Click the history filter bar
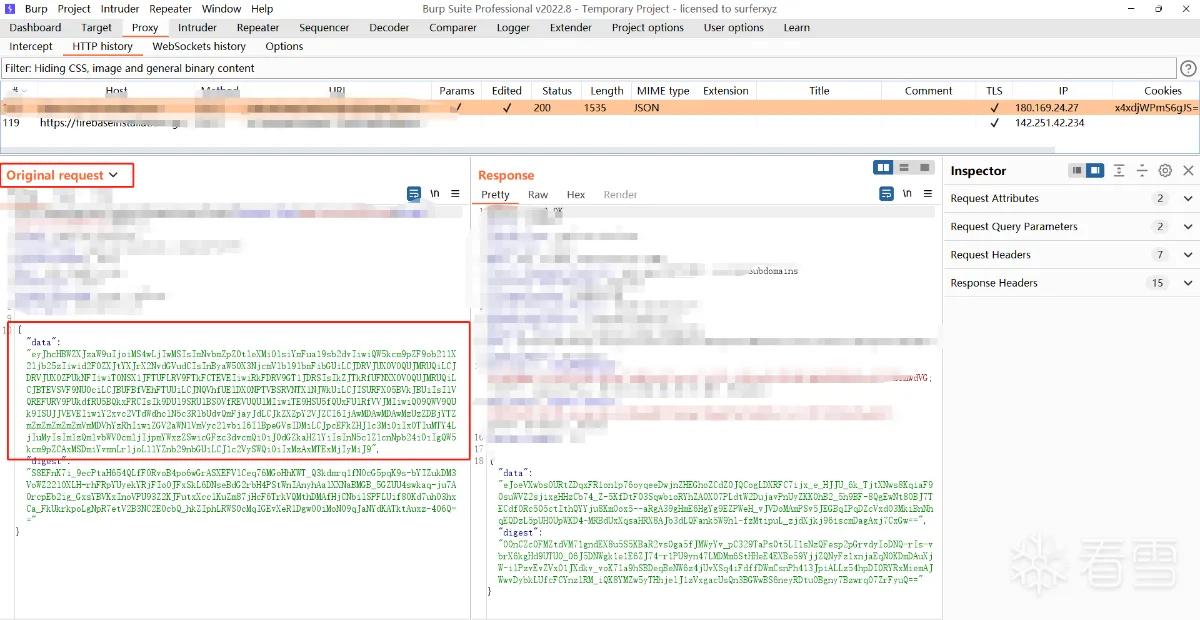 click(588, 68)
